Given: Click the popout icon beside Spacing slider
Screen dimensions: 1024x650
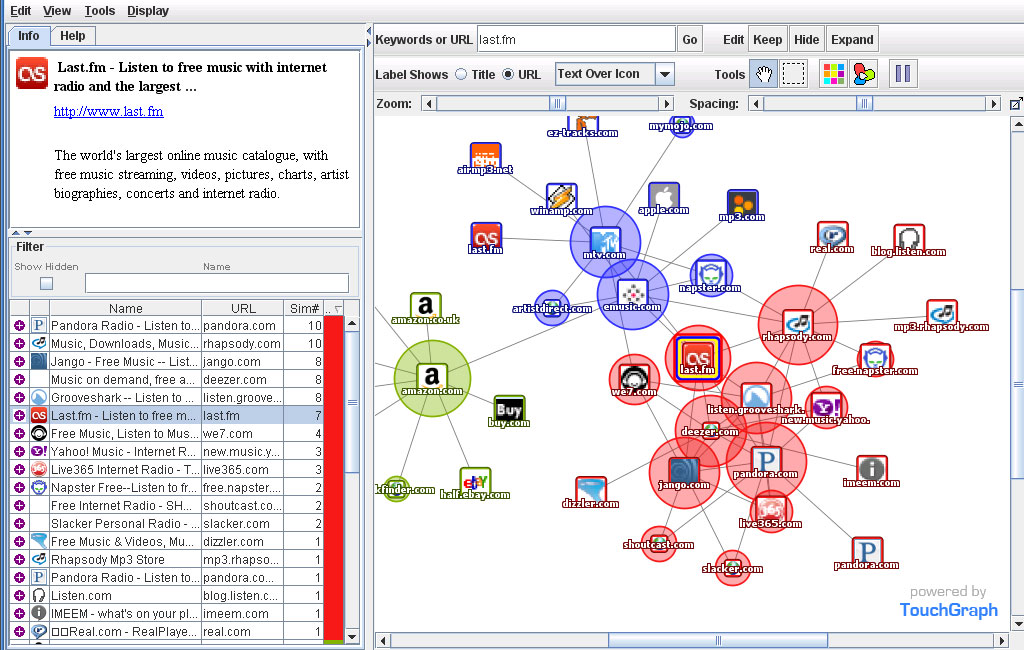Looking at the screenshot, I should (1015, 104).
